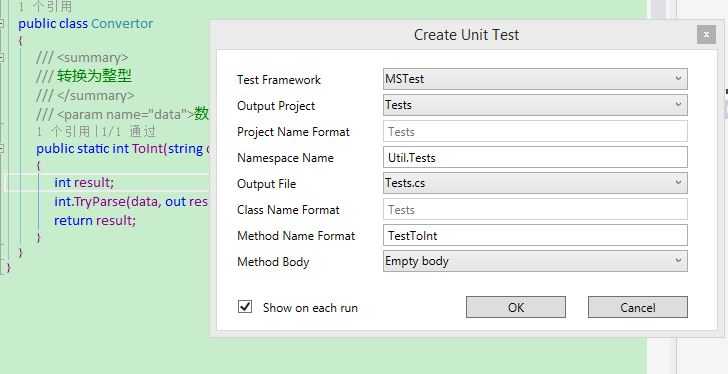This screenshot has height=374, width=728.
Task: Click the Convertor class name in code
Action: click(122, 23)
